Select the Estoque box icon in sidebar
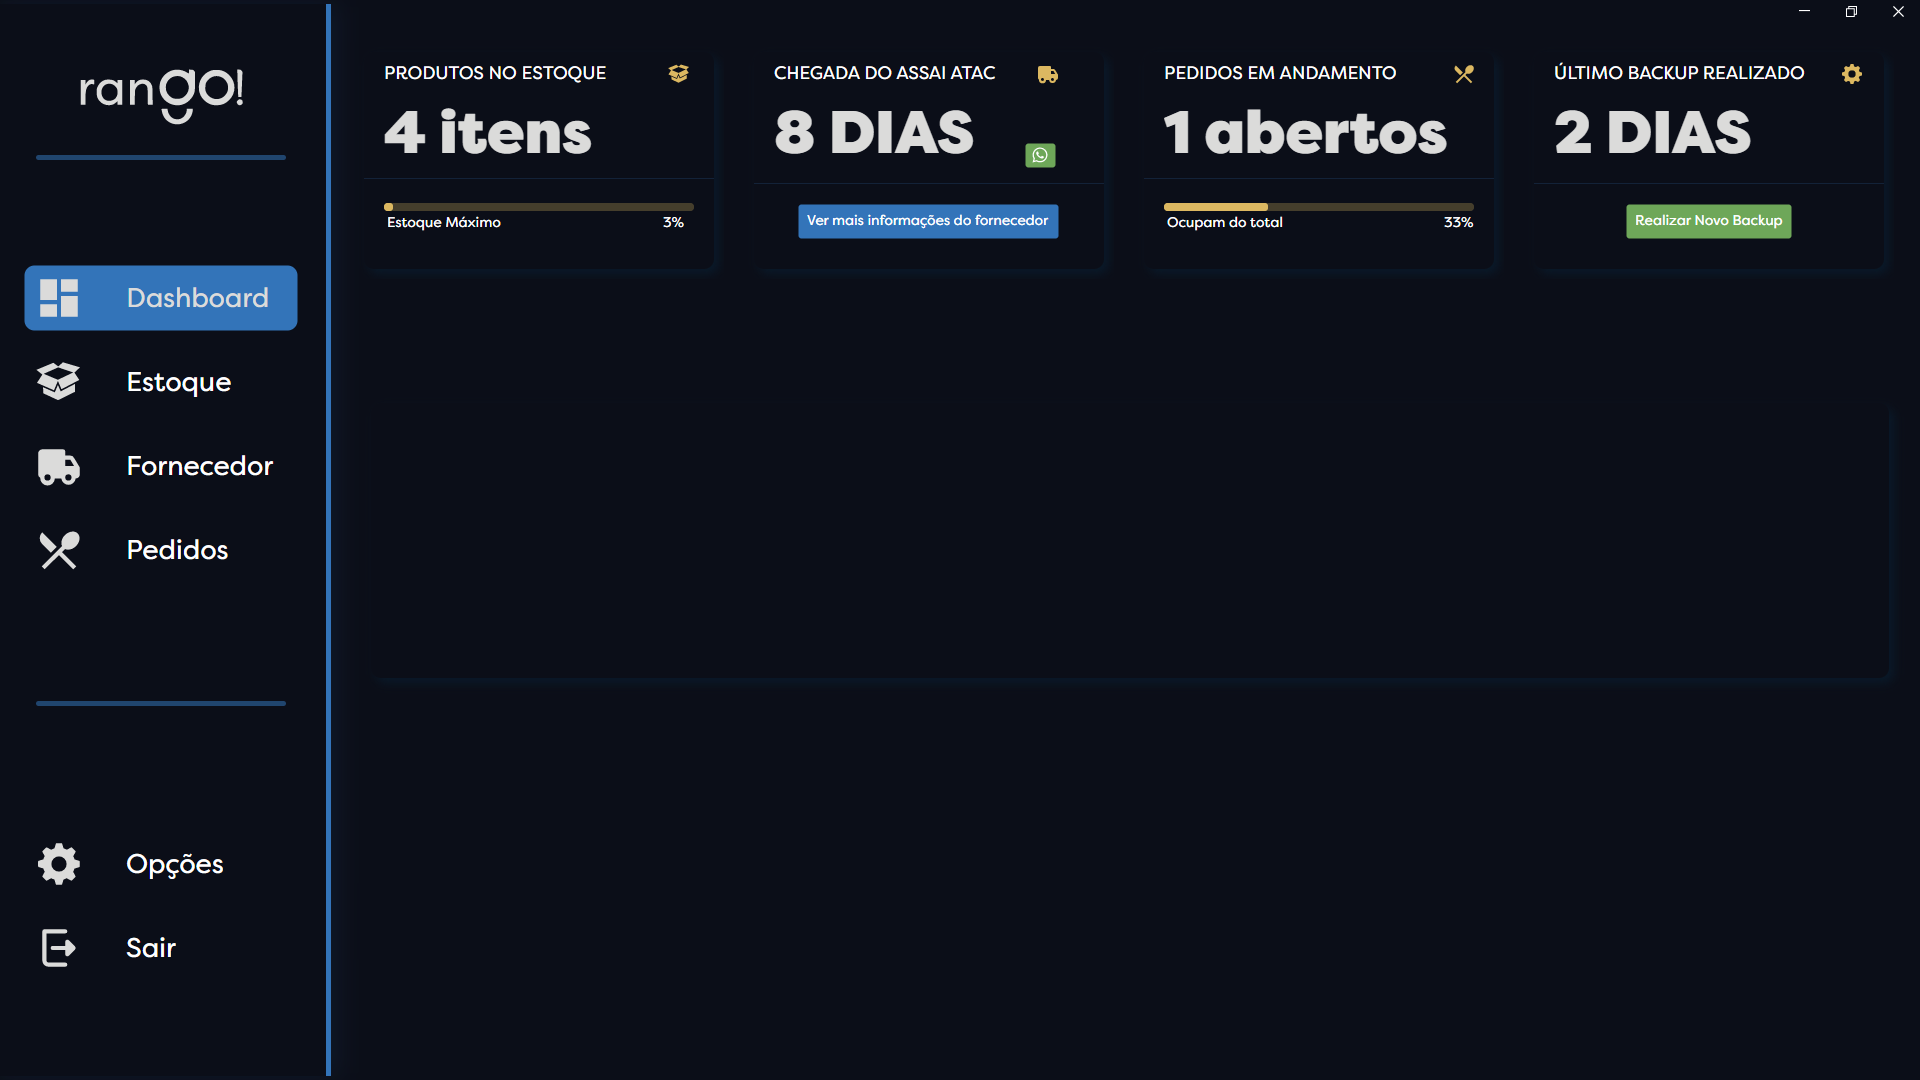The height and width of the screenshot is (1080, 1920). 58,381
